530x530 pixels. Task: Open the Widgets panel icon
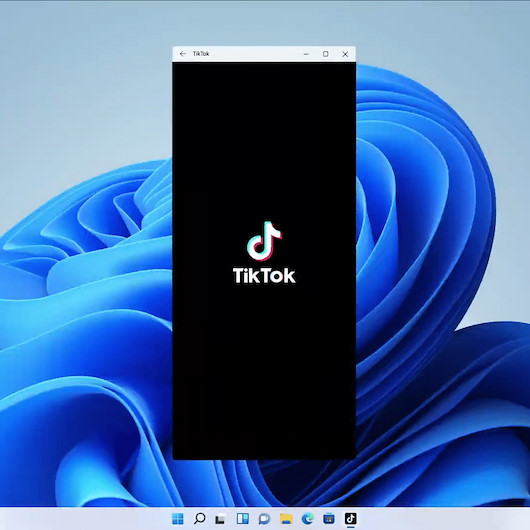[x=243, y=519]
